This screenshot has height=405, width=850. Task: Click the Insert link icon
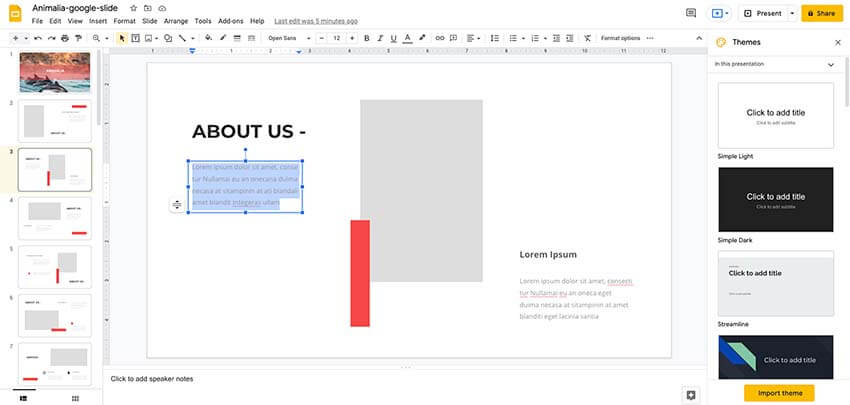pos(439,38)
